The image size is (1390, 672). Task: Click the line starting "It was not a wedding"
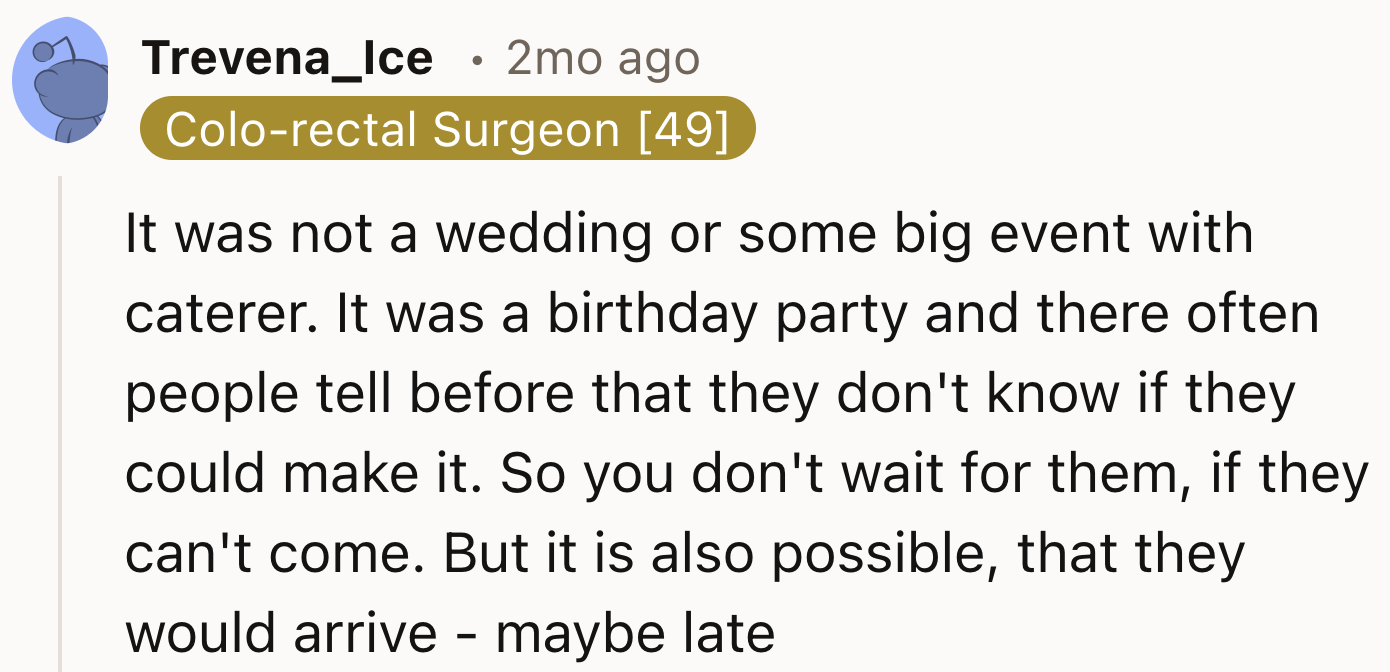[x=688, y=234]
